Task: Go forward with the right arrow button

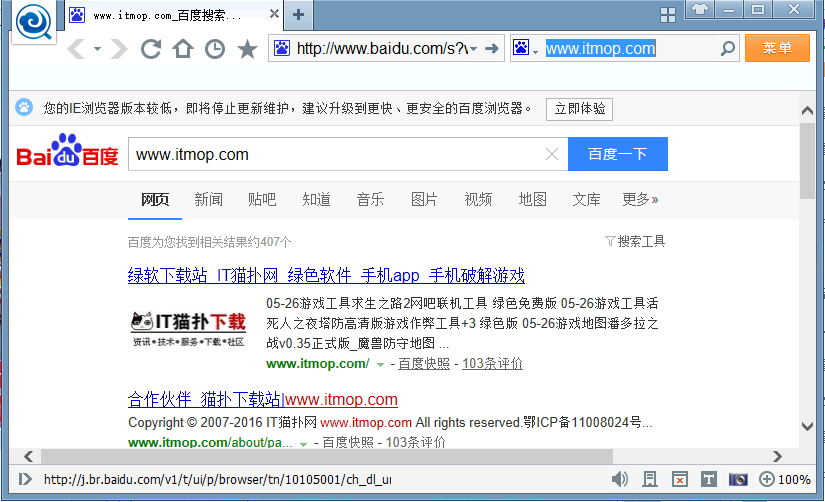Action: (x=119, y=49)
